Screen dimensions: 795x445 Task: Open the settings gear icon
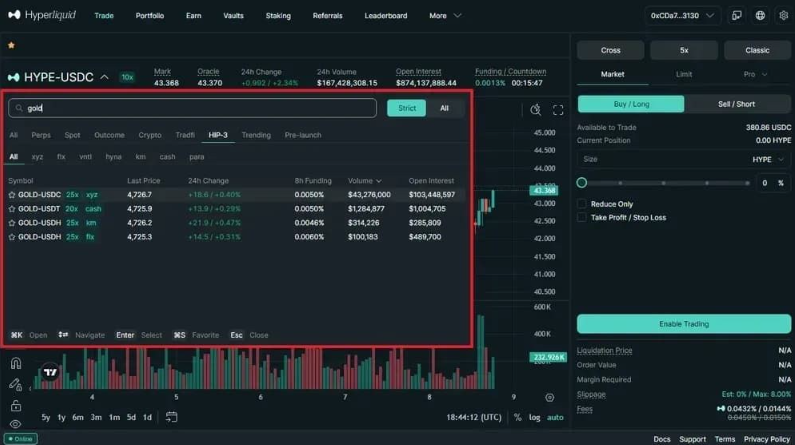click(784, 16)
